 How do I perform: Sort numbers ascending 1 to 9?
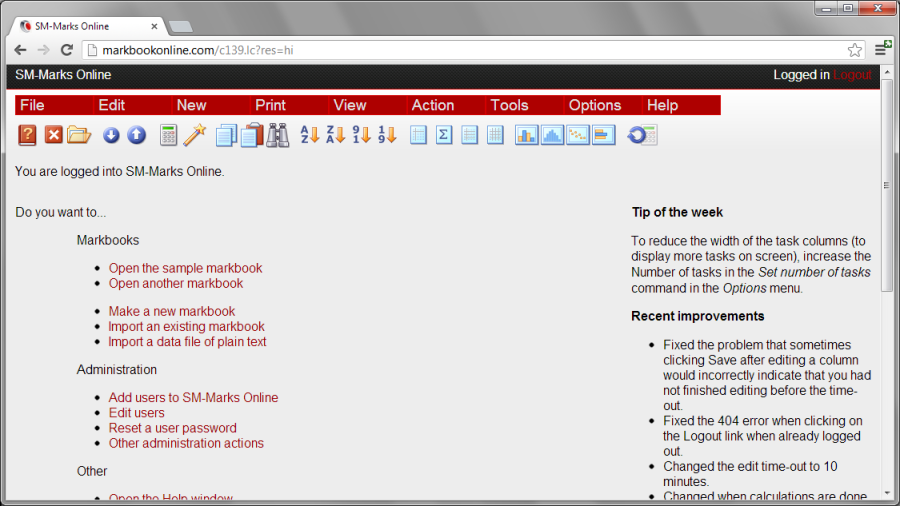click(x=387, y=135)
